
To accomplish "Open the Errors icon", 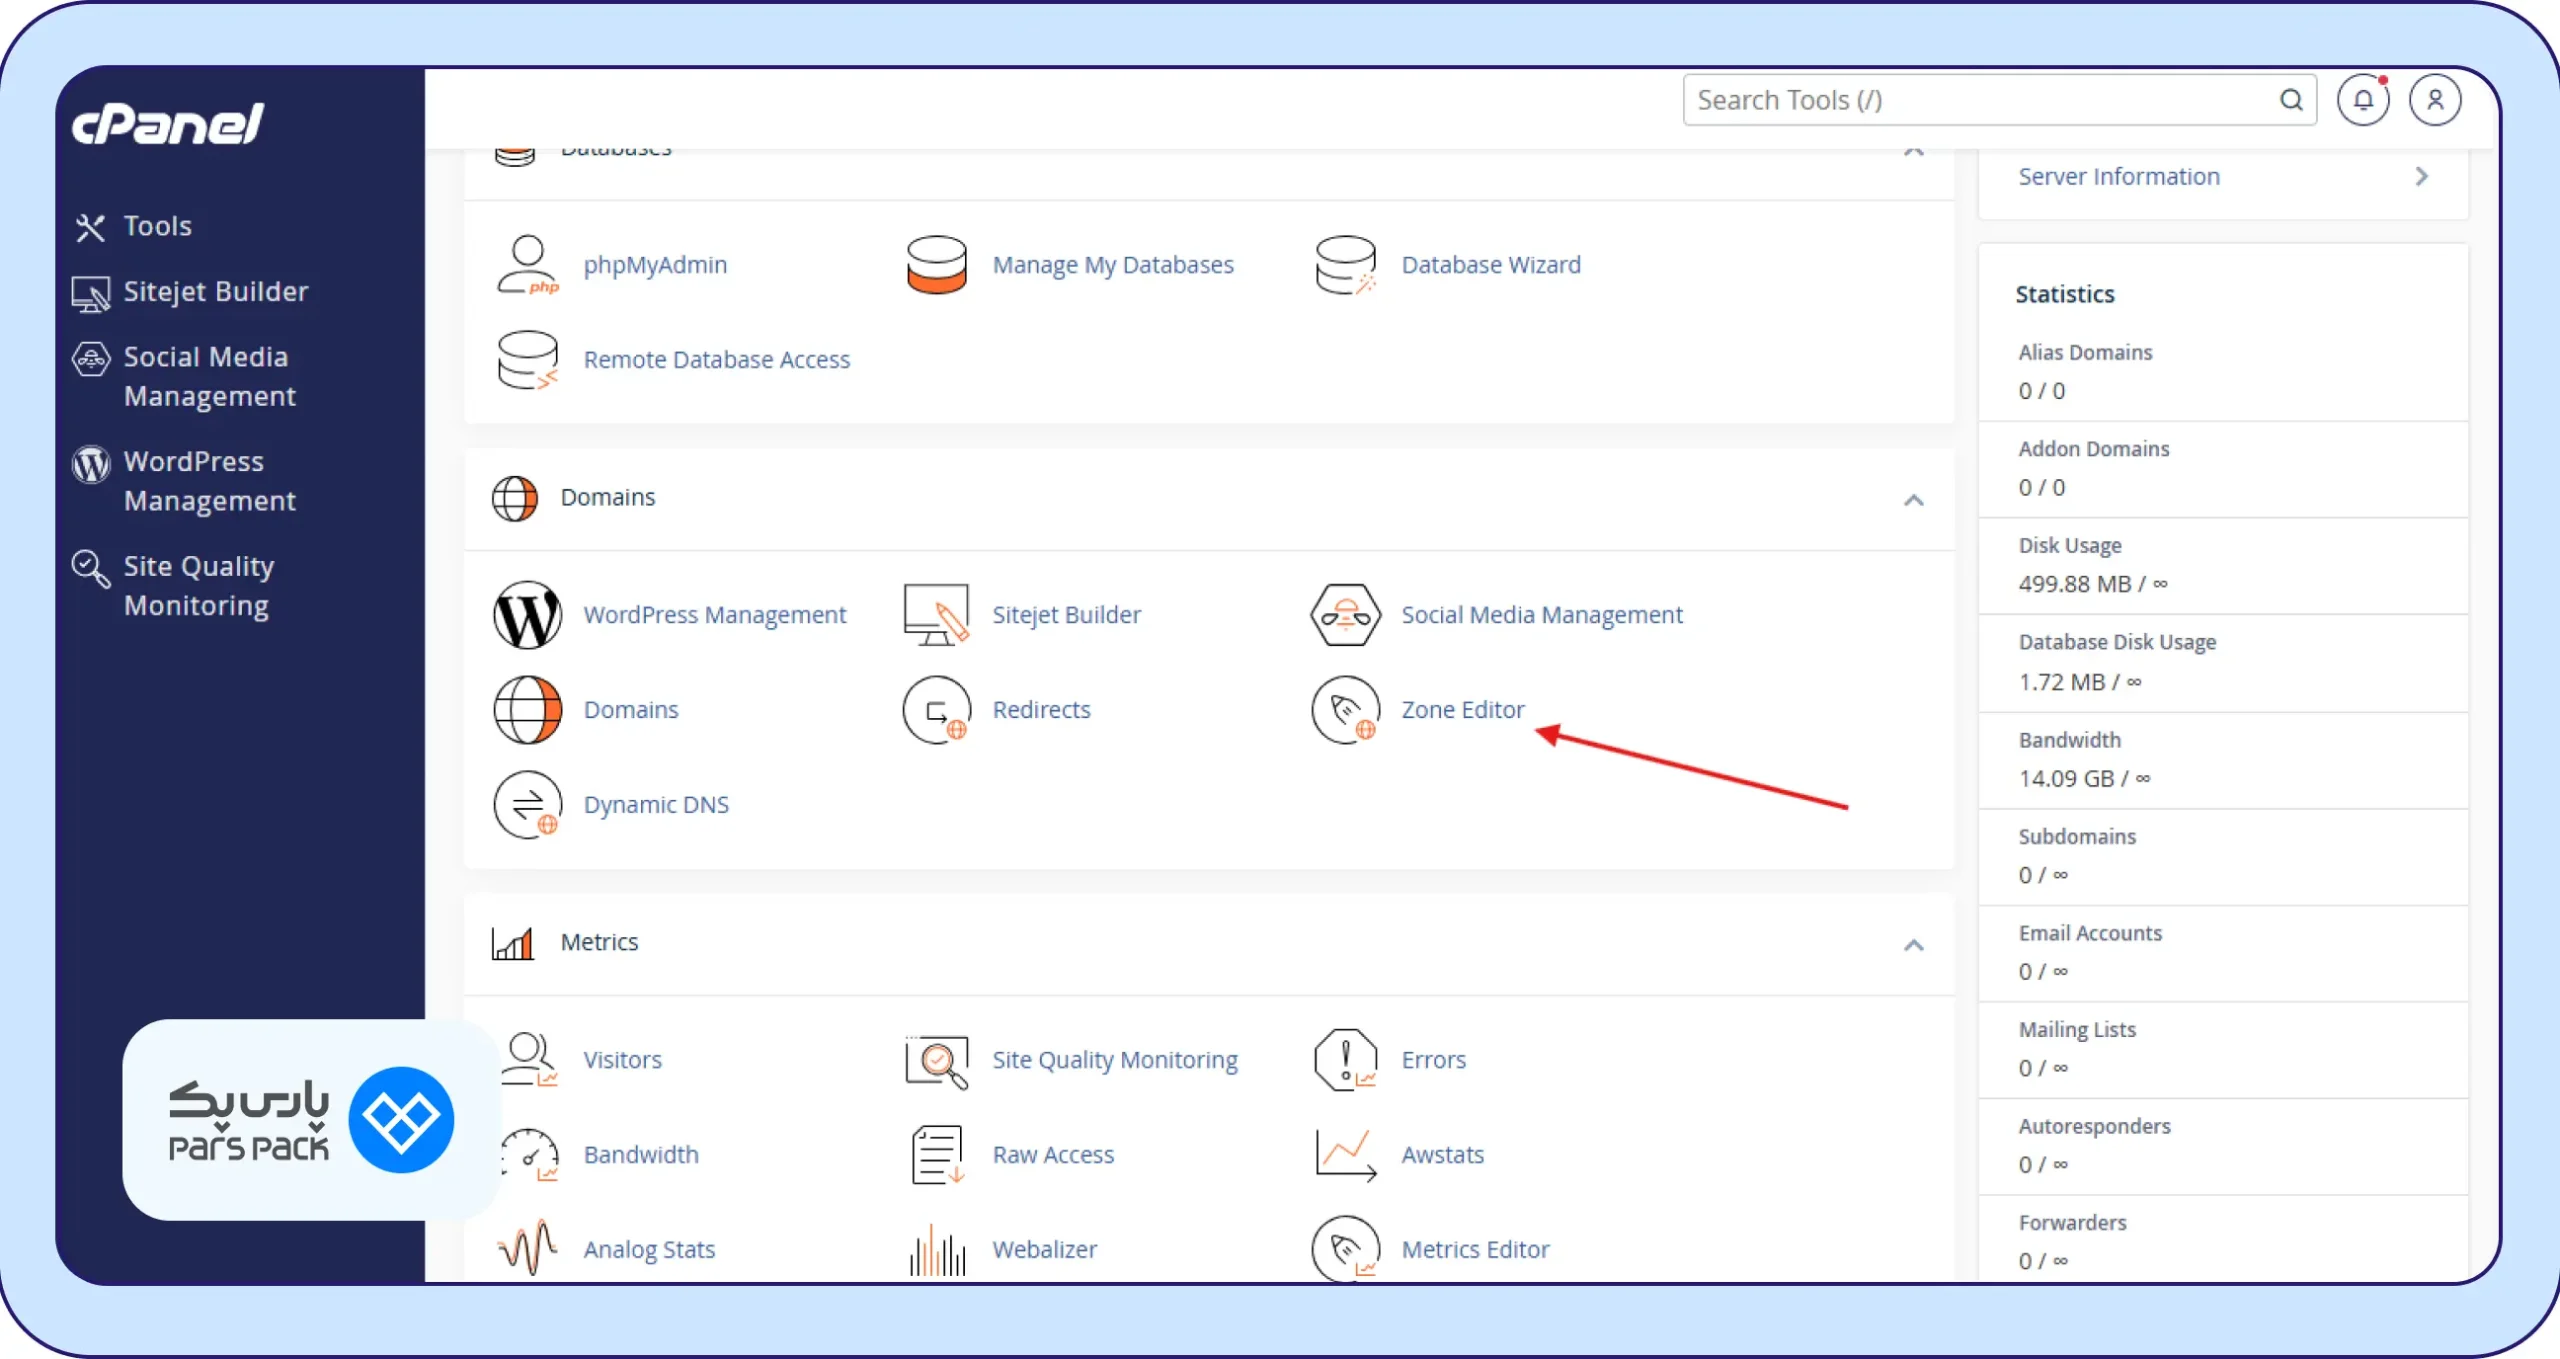I will (x=1346, y=1060).
